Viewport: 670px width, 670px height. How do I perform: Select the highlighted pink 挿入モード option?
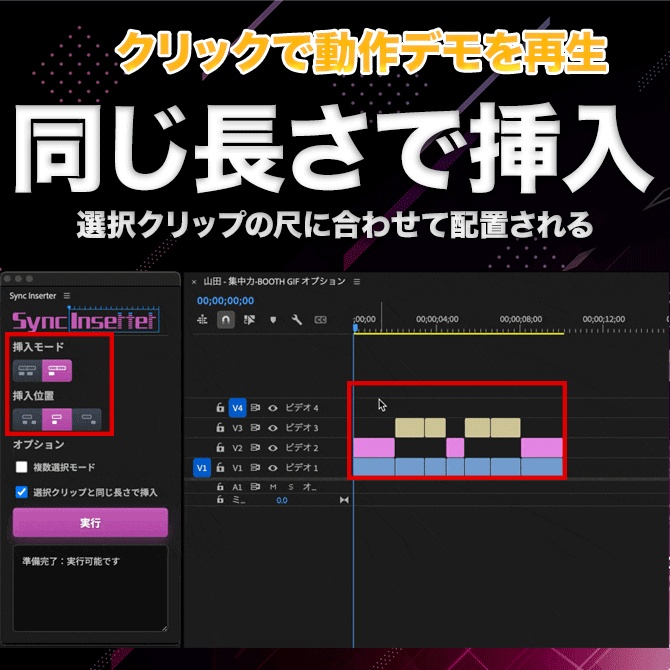[x=57, y=370]
